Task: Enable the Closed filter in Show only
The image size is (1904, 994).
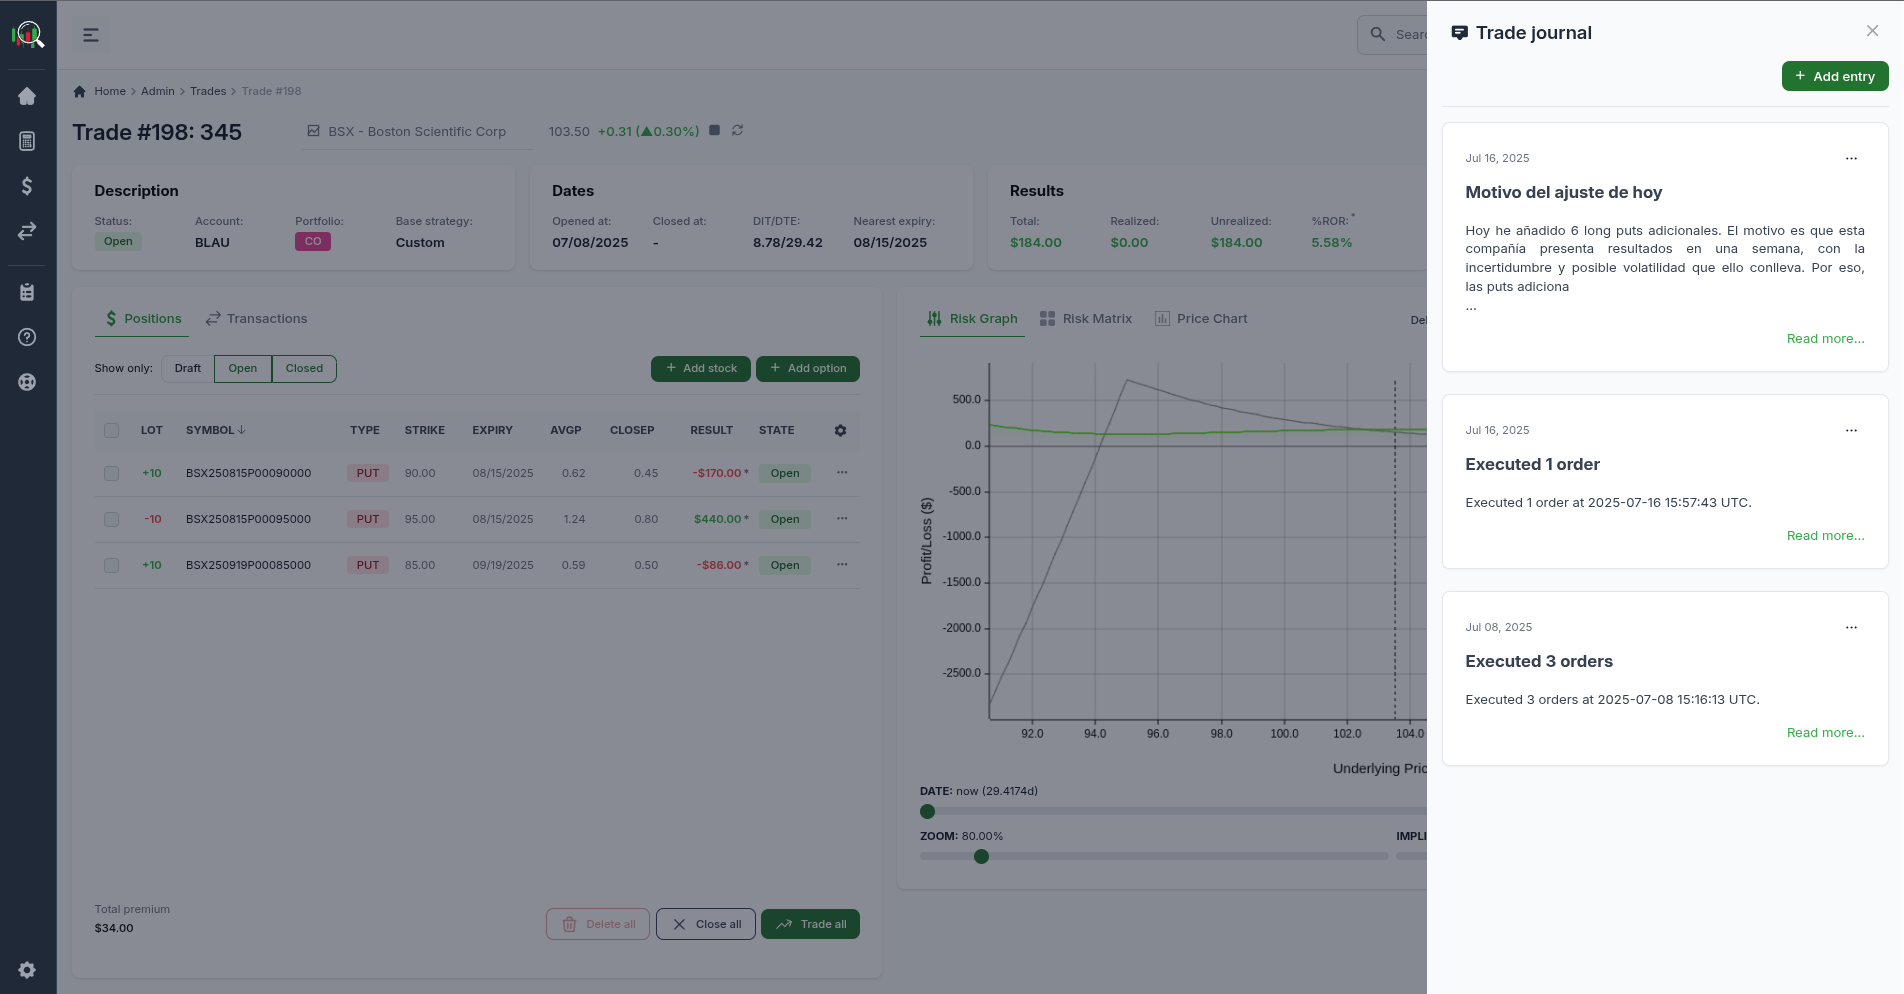Action: tap(303, 368)
